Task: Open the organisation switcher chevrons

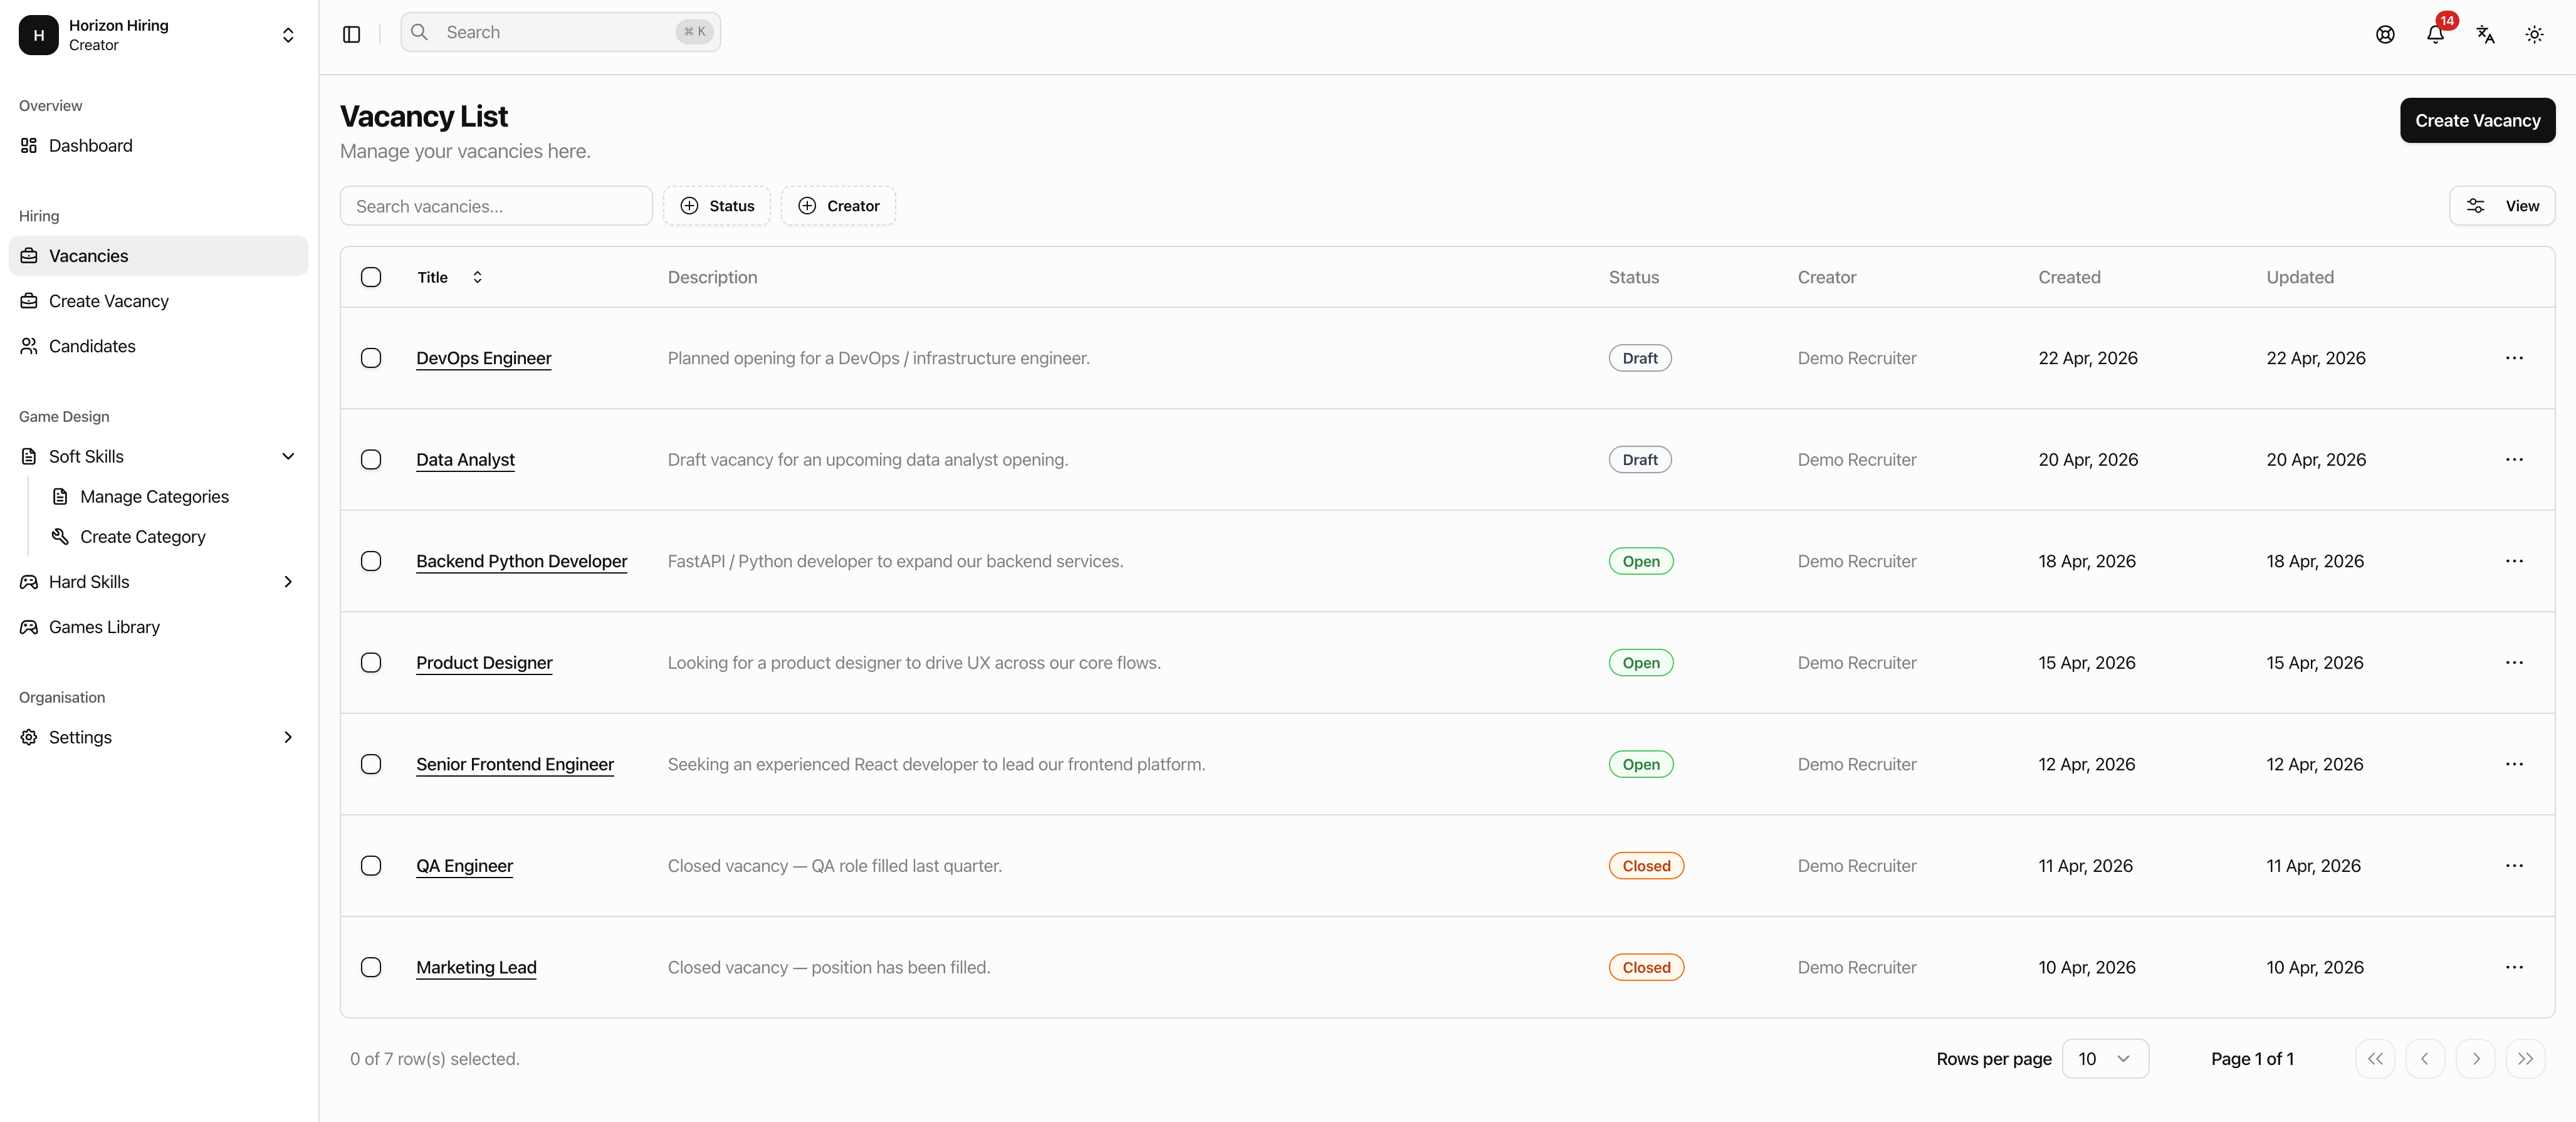Action: tap(288, 35)
